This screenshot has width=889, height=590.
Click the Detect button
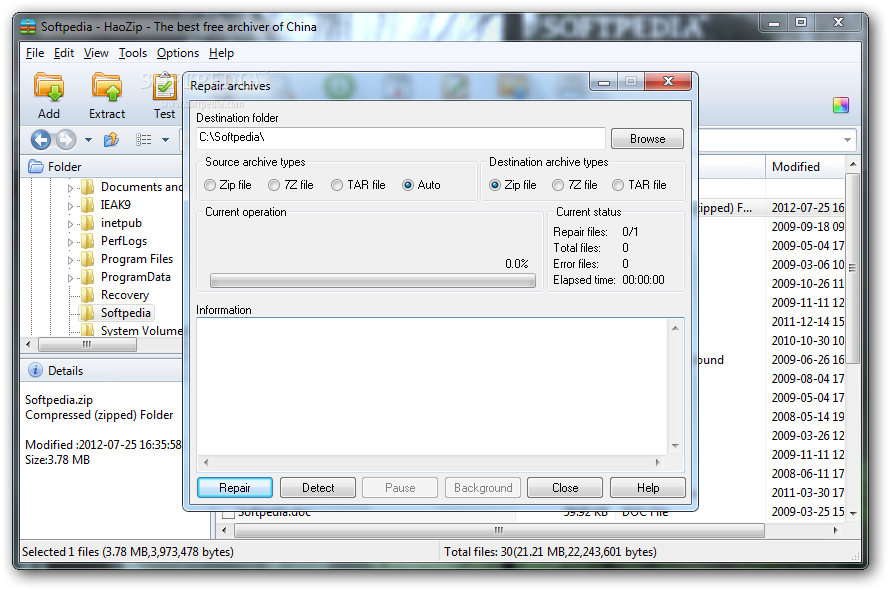click(x=318, y=487)
